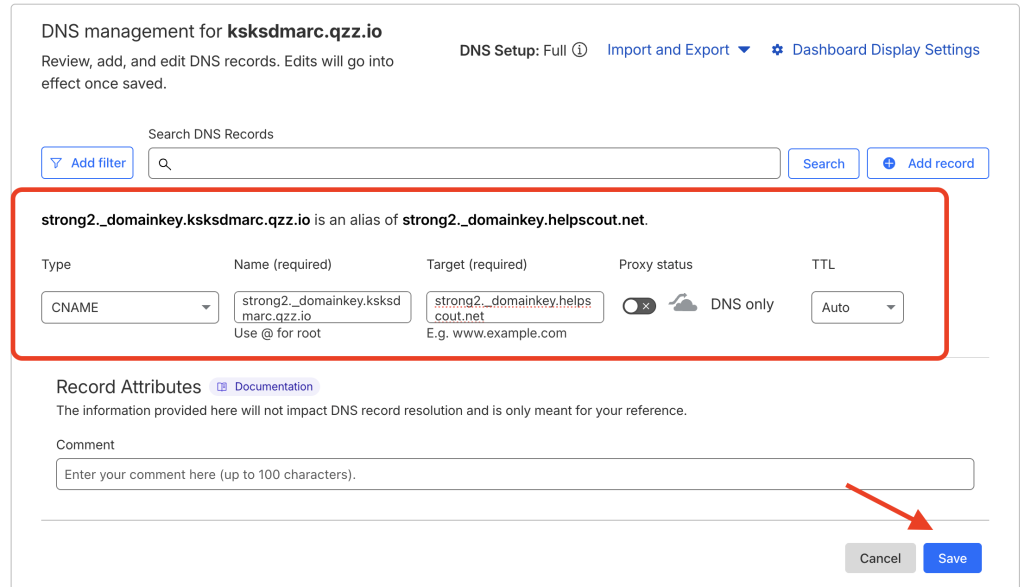Open the TTL dropdown set to Auto
Screen dimensions: 1024x587
[857, 308]
